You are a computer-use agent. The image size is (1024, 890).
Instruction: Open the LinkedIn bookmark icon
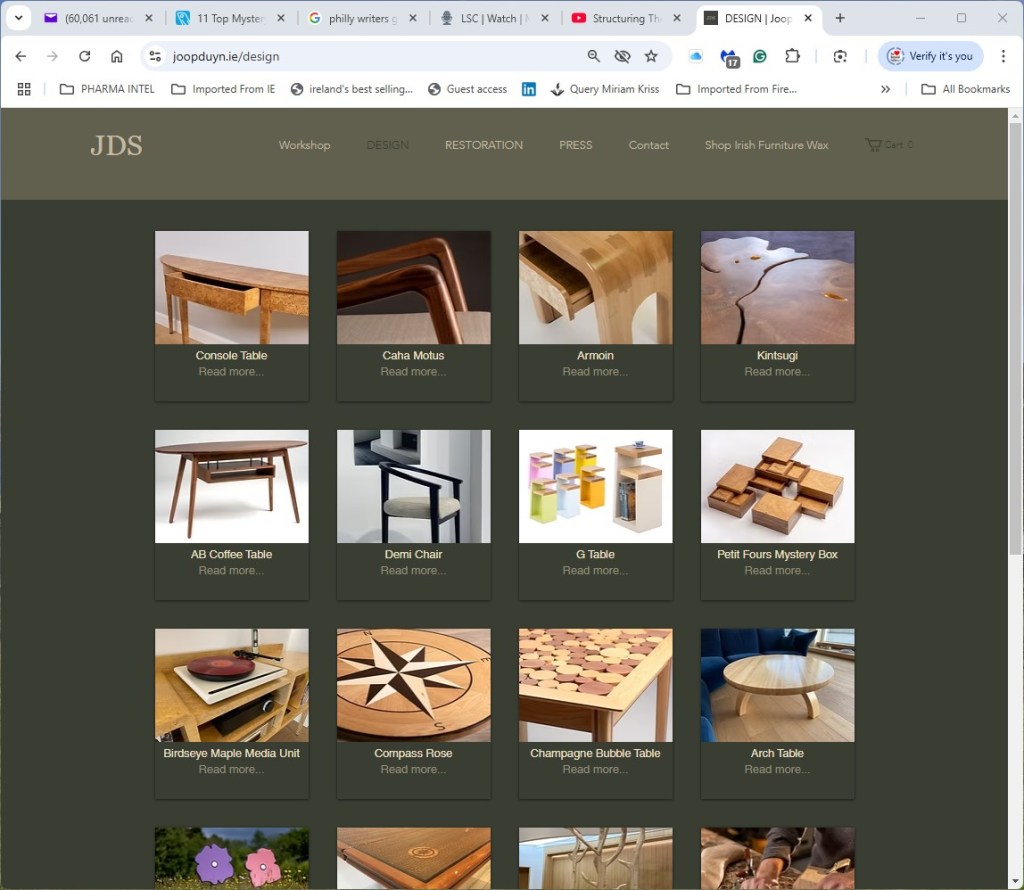529,89
